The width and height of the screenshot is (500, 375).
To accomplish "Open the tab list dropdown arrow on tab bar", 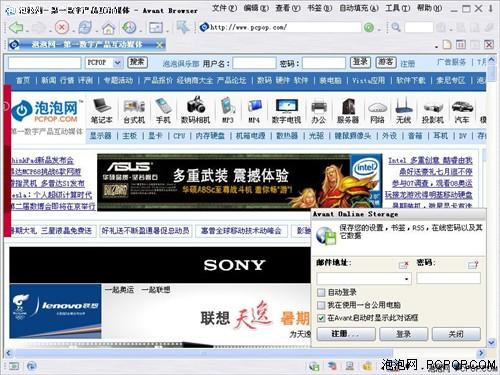I will pos(436,46).
